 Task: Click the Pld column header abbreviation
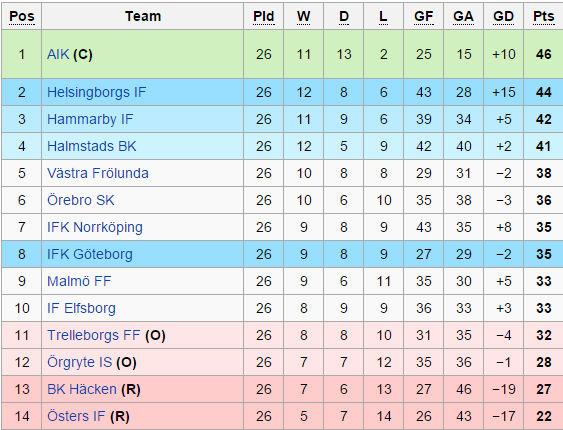tap(264, 16)
